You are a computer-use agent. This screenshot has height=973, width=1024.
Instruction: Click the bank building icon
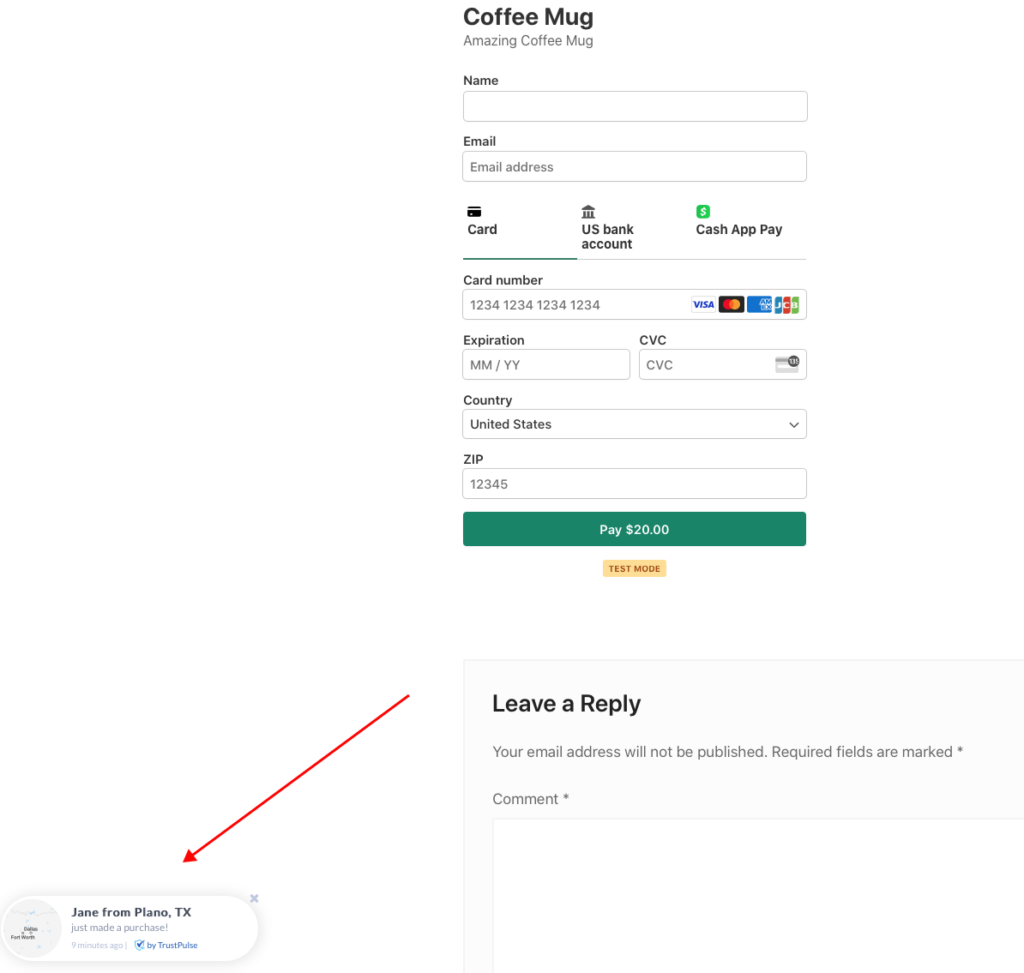tap(588, 212)
